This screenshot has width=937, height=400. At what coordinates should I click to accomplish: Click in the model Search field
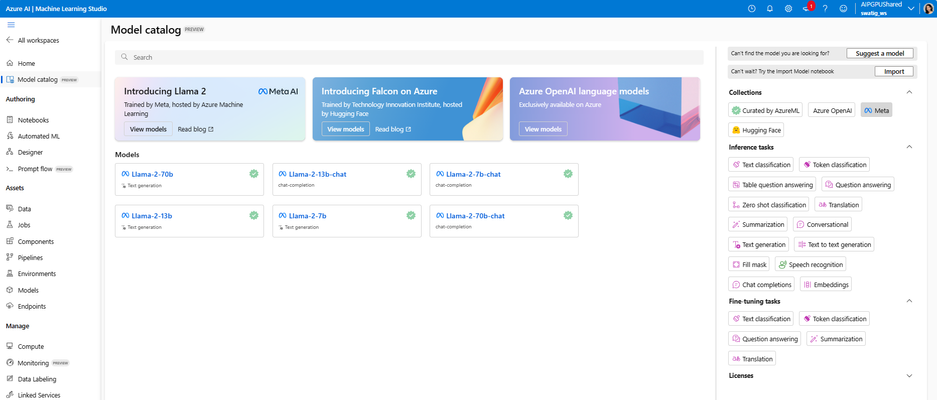pos(409,57)
